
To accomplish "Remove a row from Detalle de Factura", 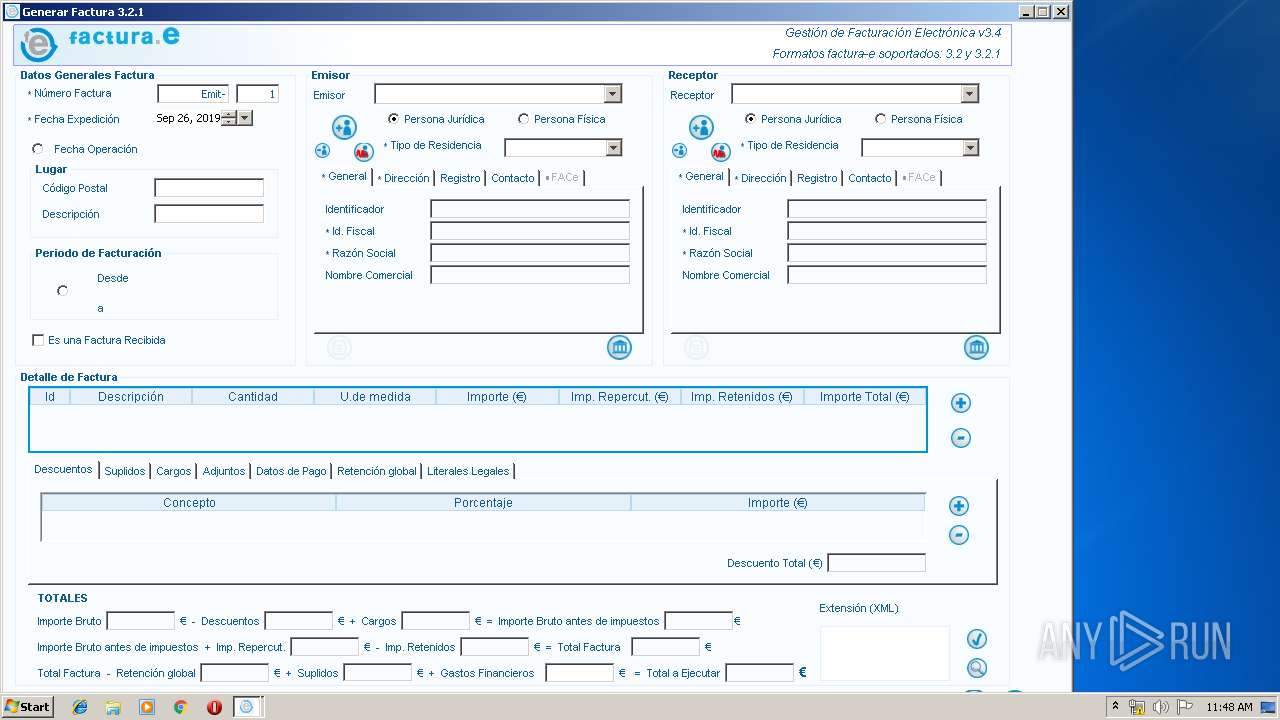I will [x=961, y=438].
